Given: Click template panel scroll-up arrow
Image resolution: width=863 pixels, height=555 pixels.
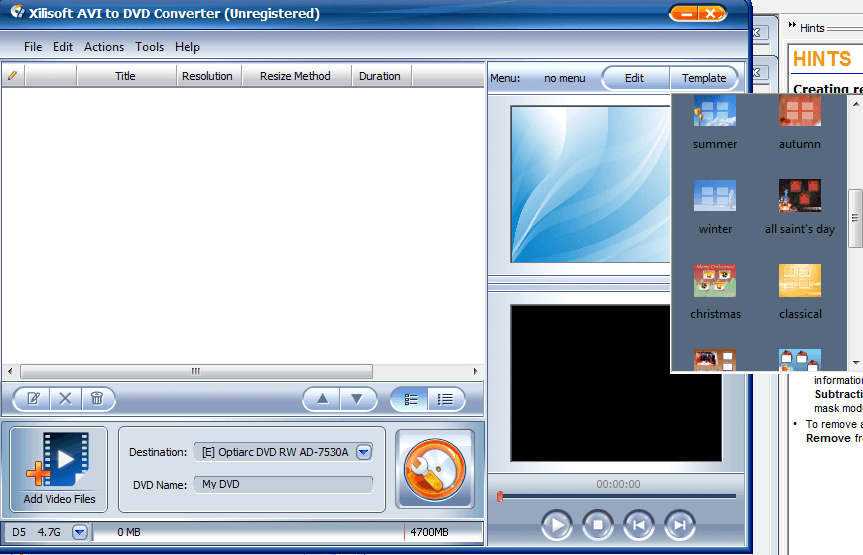Looking at the screenshot, I should tap(856, 103).
